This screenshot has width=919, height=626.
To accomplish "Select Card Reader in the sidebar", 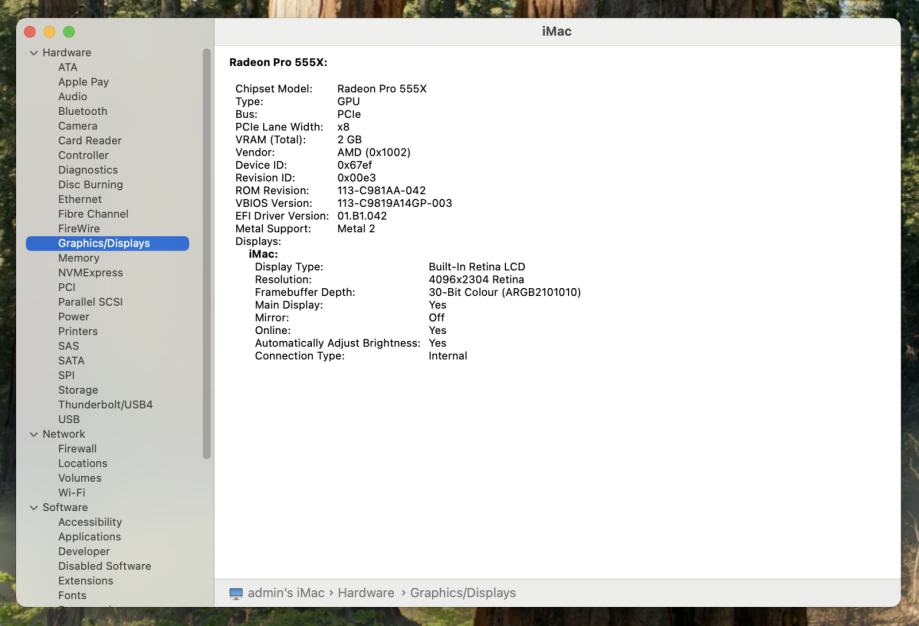I will [90, 141].
